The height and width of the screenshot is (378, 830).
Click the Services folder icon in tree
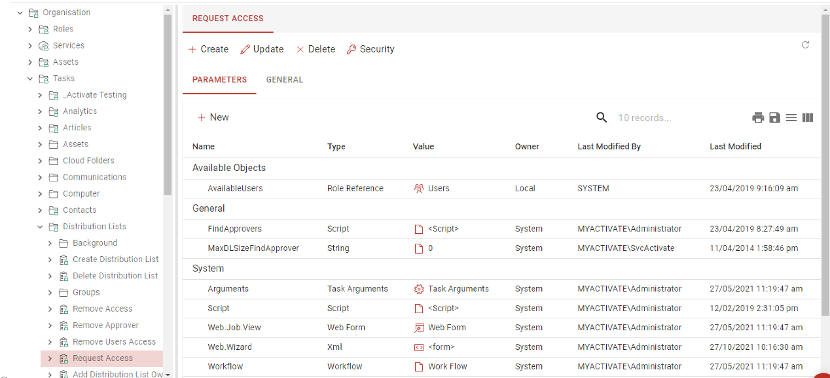pyautogui.click(x=43, y=46)
